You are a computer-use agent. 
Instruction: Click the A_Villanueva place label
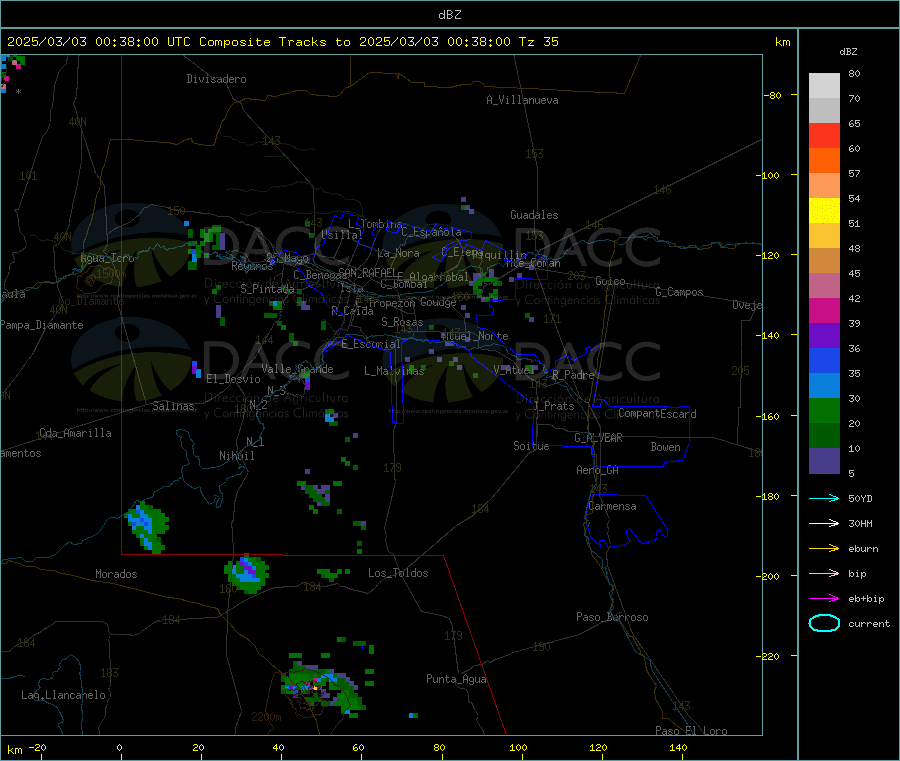[522, 100]
